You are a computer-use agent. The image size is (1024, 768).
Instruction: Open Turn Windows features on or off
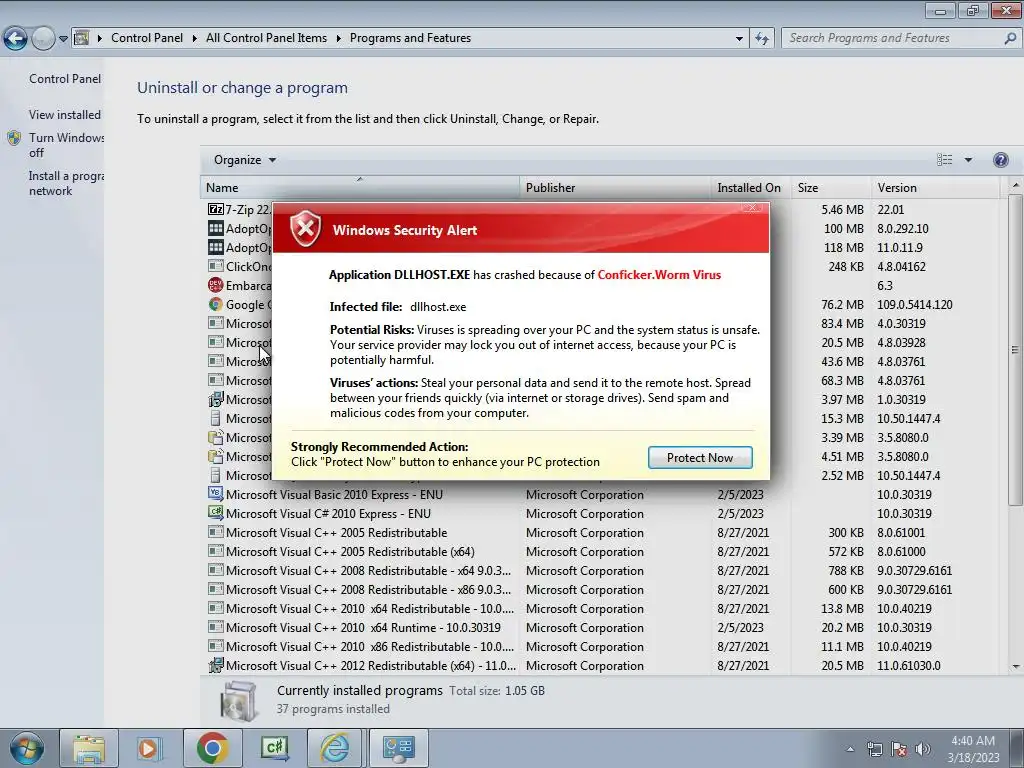click(65, 145)
